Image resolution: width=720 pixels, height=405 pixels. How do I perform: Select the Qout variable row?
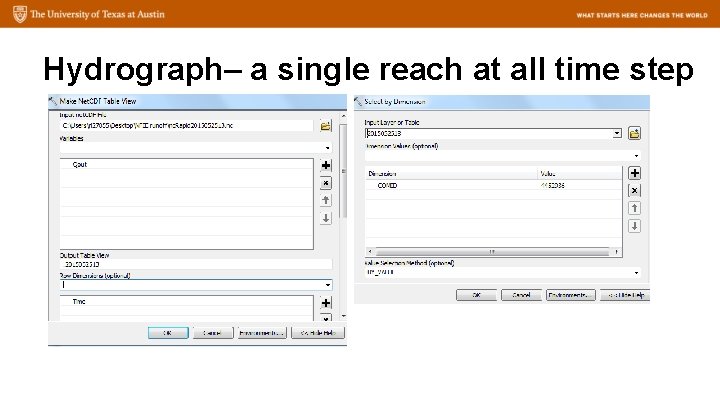[186, 164]
